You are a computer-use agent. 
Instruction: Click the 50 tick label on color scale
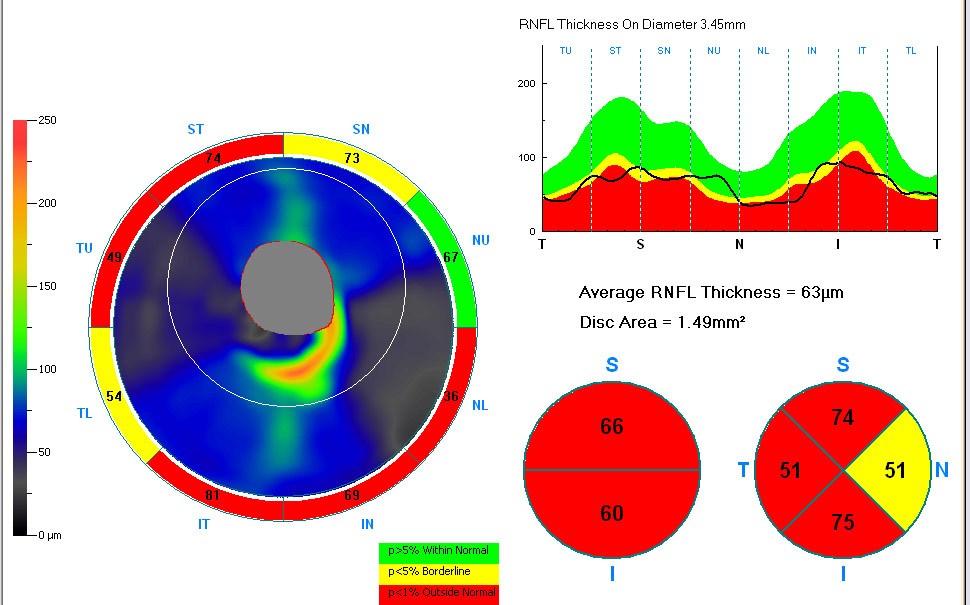click(x=44, y=452)
